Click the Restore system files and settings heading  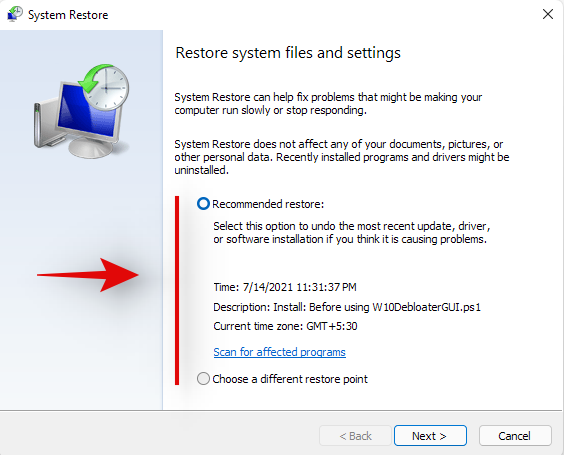pos(288,53)
